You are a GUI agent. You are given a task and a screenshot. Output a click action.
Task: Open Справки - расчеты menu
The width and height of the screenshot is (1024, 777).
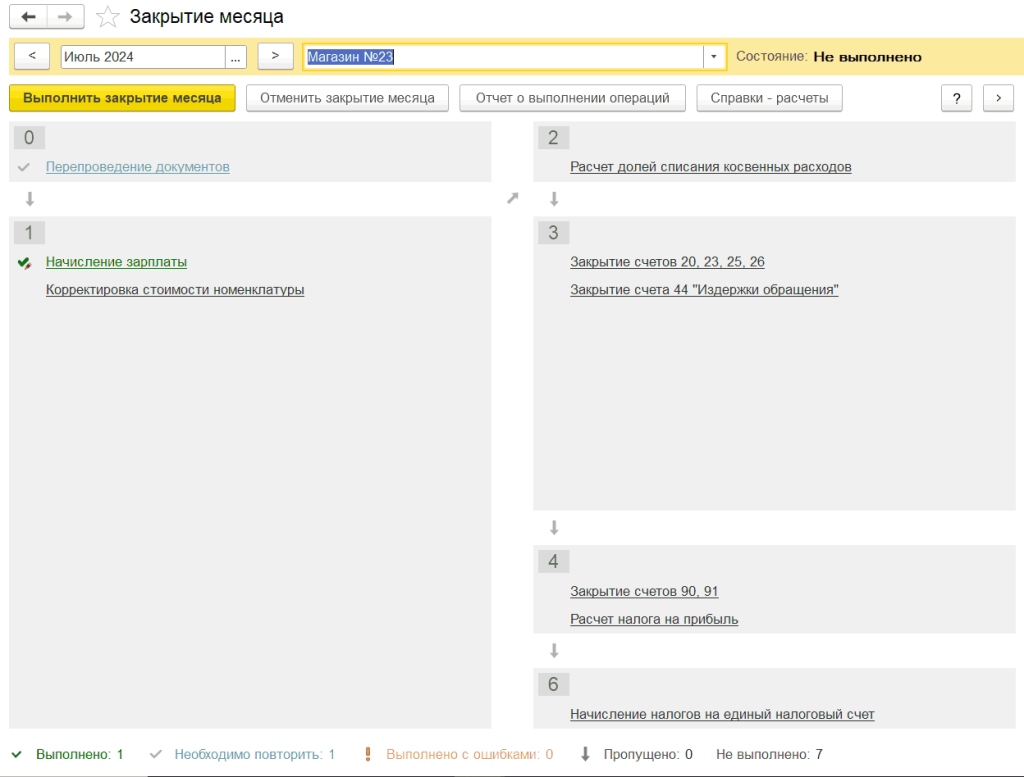pyautogui.click(x=770, y=98)
